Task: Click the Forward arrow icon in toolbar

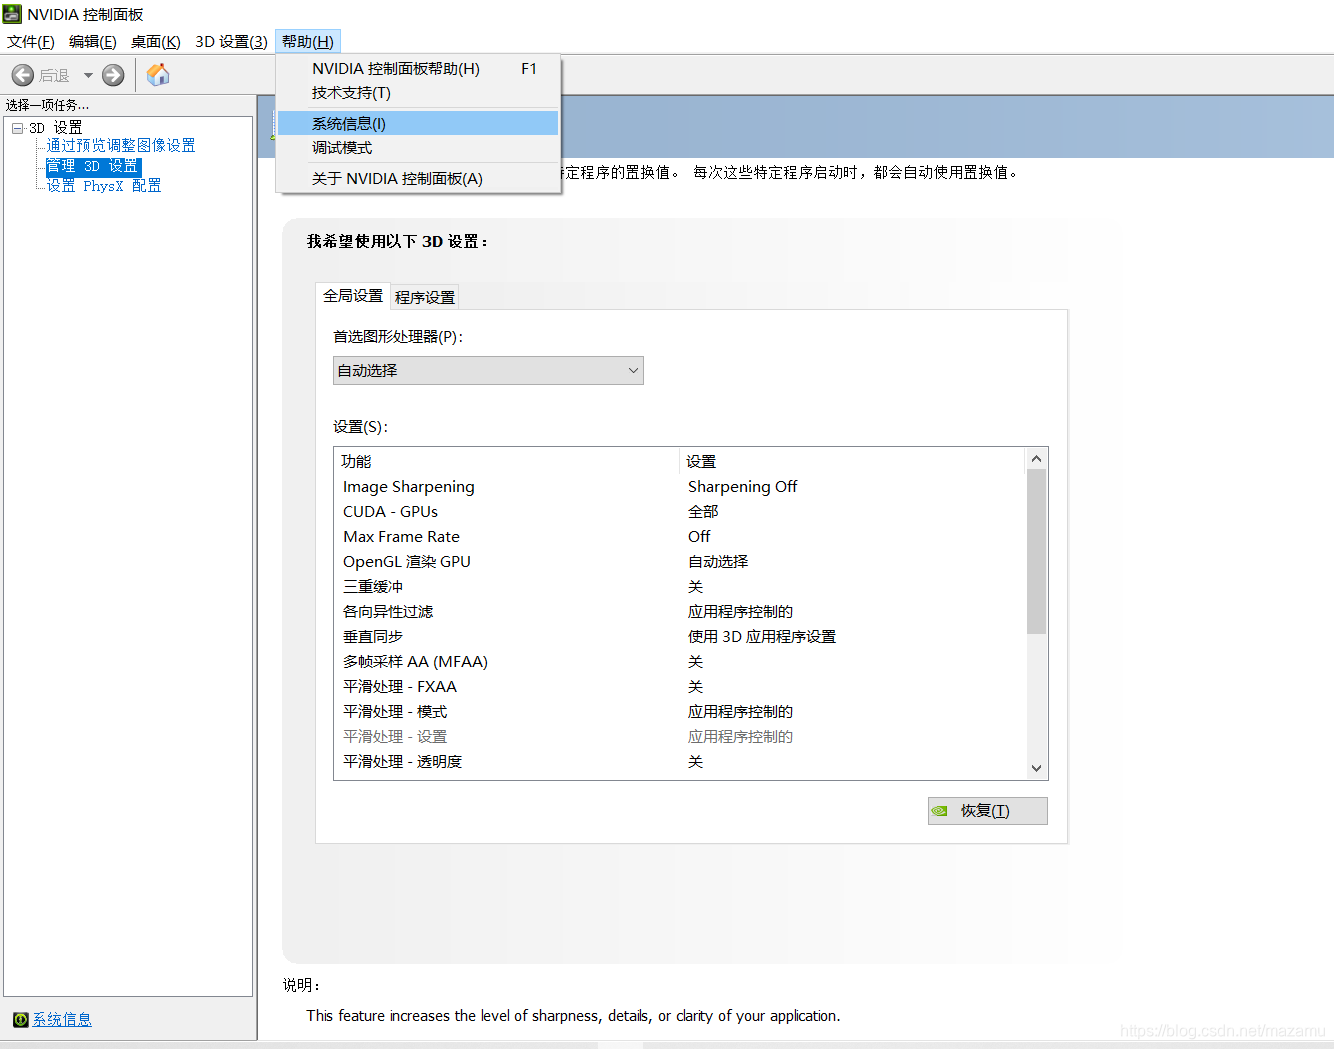Action: [113, 75]
